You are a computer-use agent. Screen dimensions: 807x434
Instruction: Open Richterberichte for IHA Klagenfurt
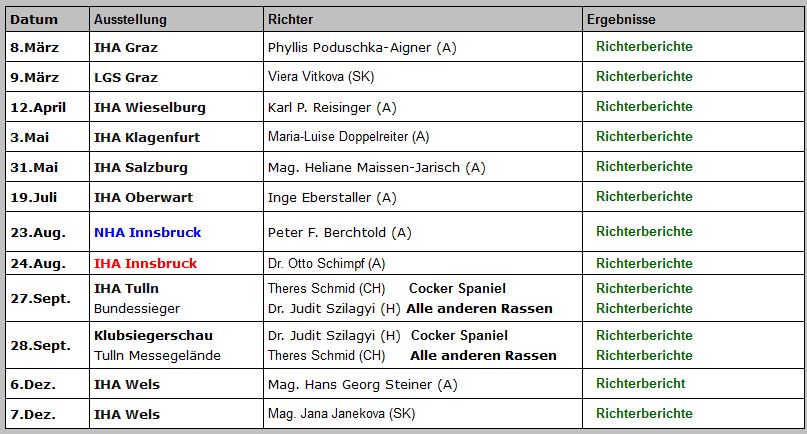pyautogui.click(x=644, y=137)
